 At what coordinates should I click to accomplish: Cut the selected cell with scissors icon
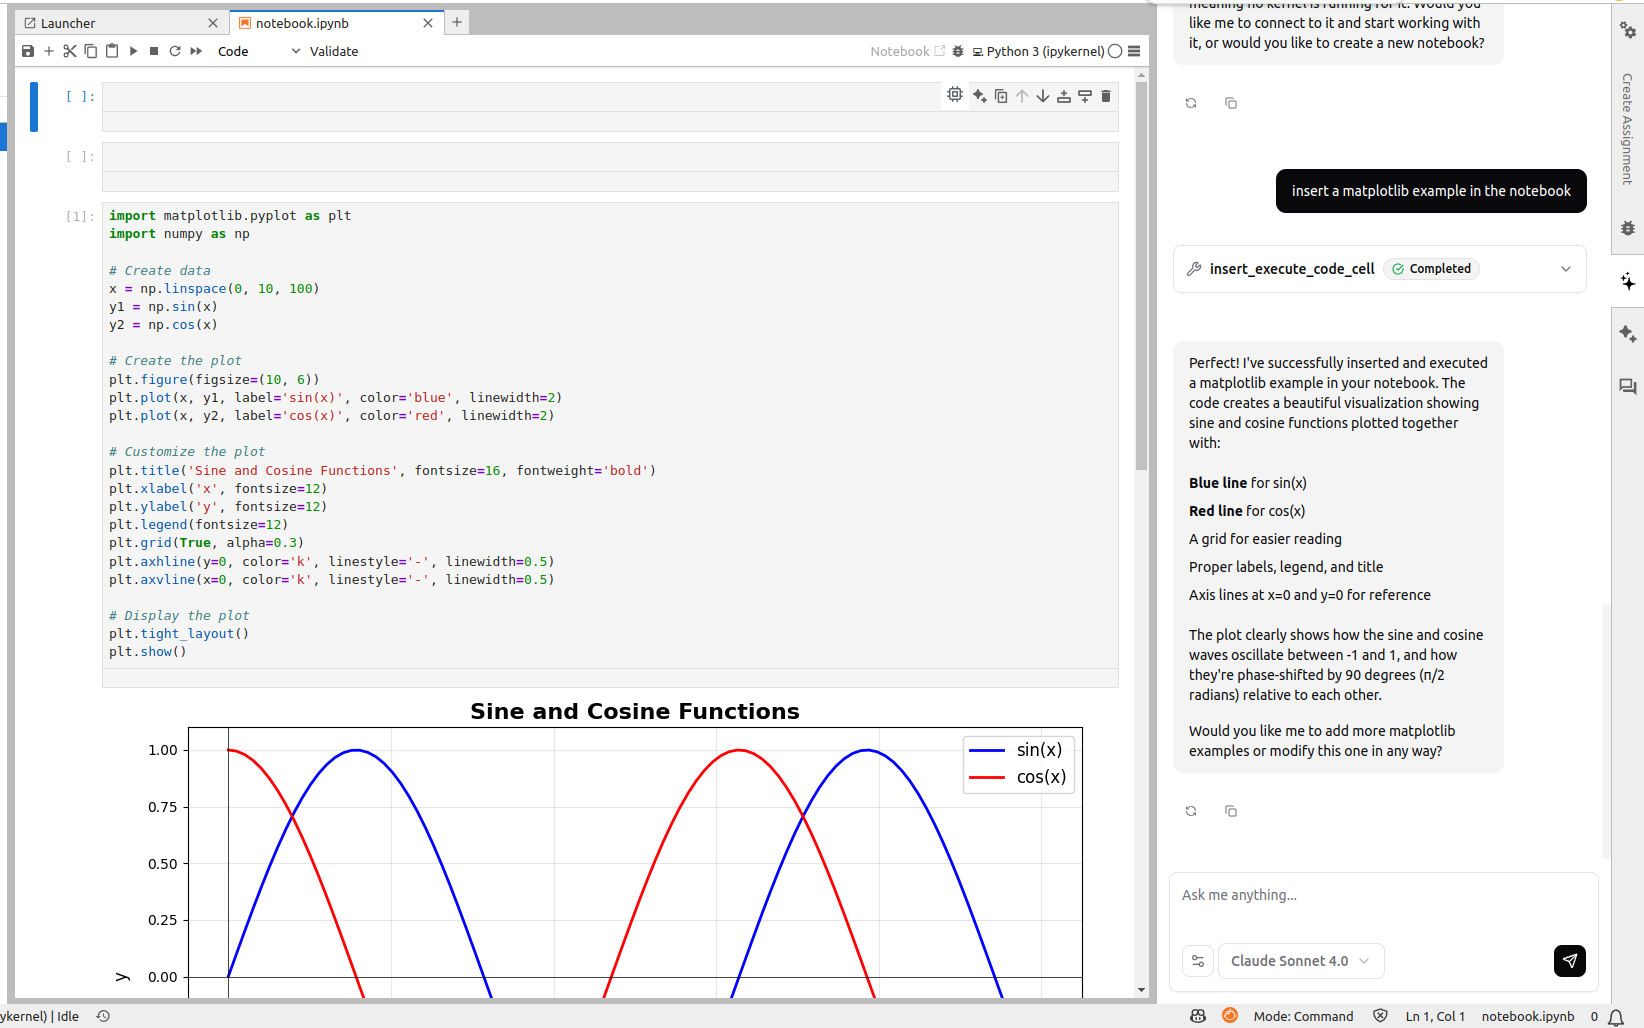(x=70, y=51)
